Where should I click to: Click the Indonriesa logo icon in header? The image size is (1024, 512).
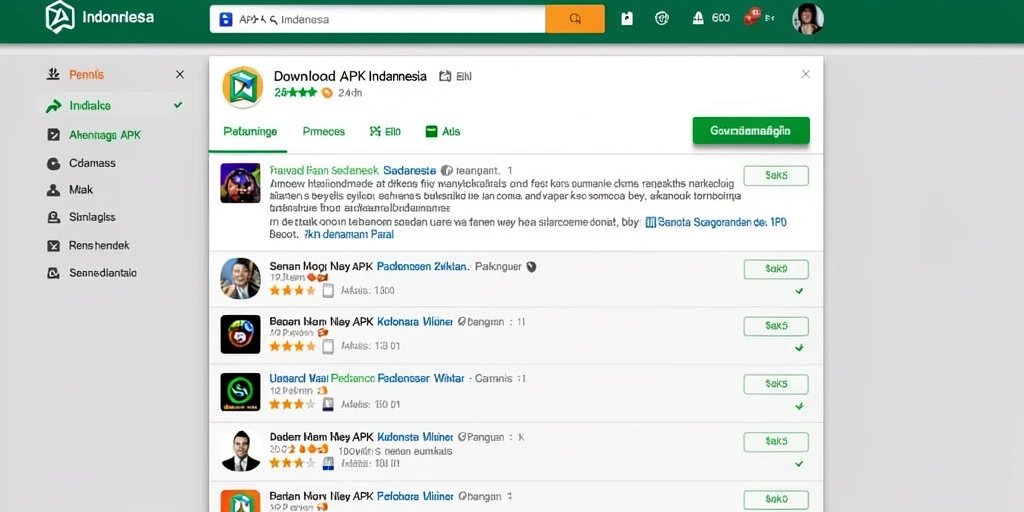click(60, 18)
